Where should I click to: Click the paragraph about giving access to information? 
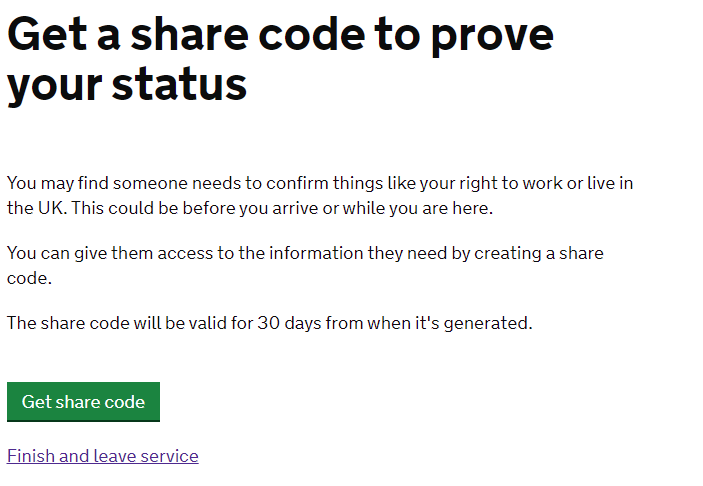pos(305,265)
